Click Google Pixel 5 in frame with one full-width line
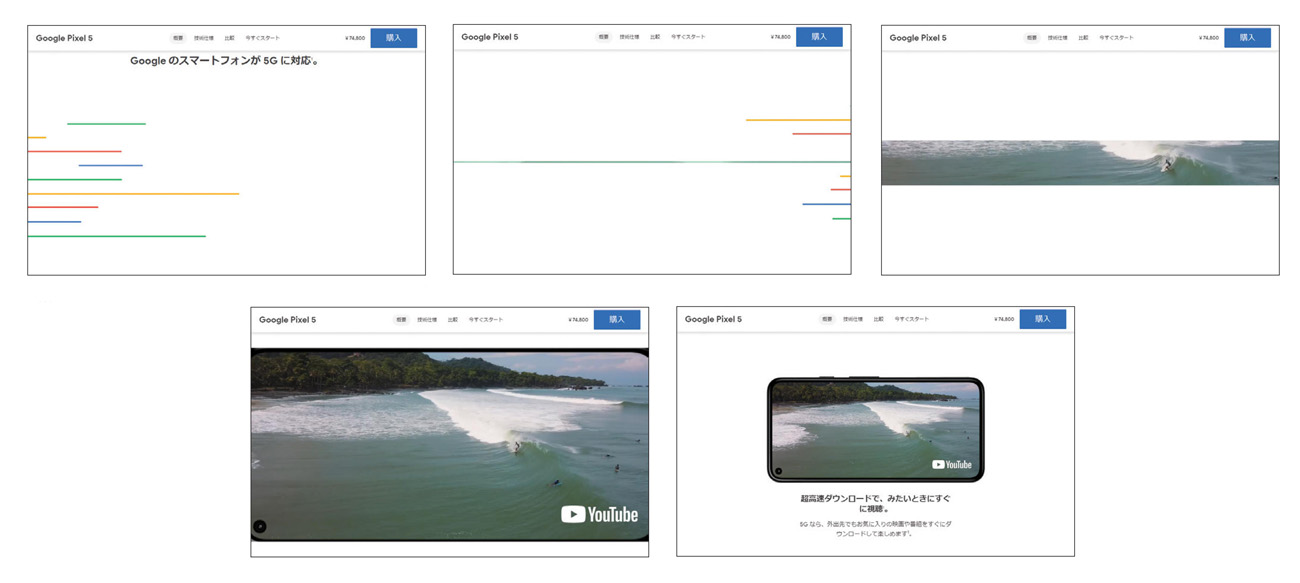1300x583 pixels. coord(490,37)
